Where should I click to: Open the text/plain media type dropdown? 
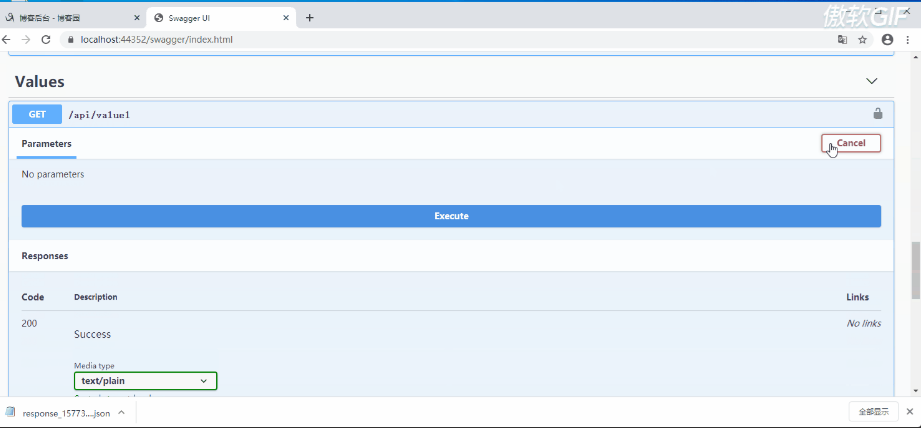[x=145, y=381]
